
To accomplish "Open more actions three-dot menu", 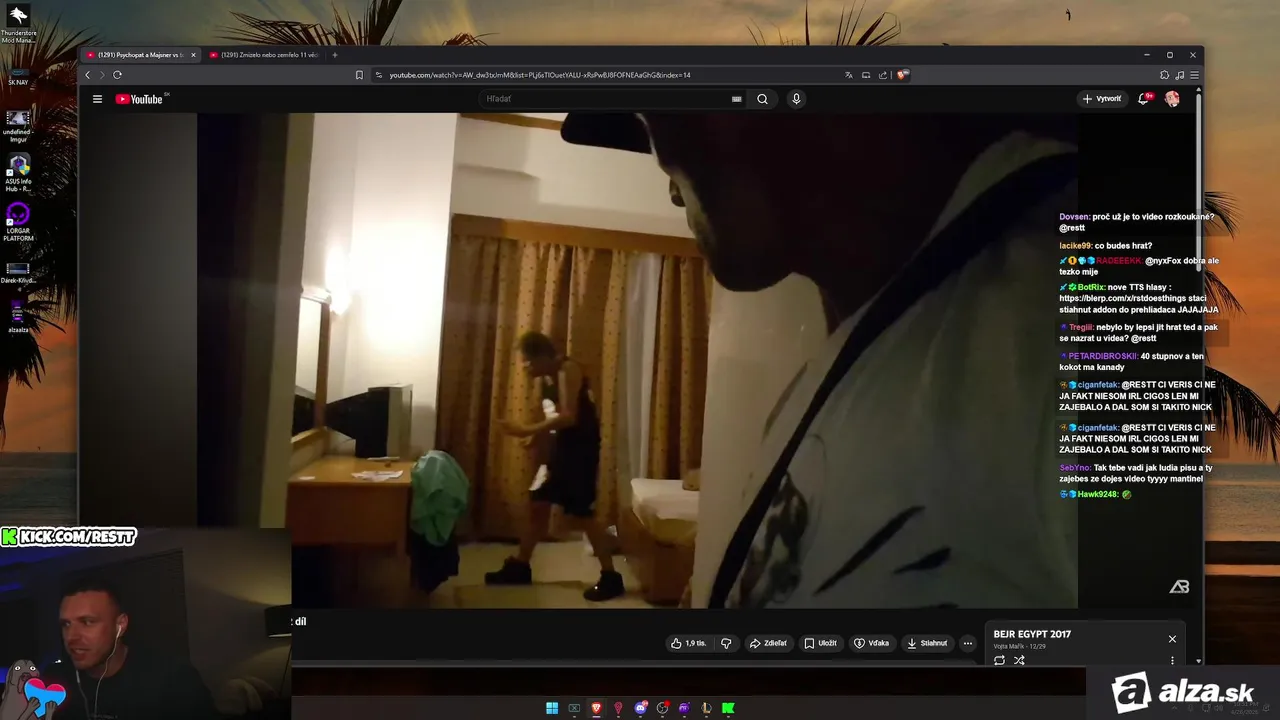I will coord(967,643).
